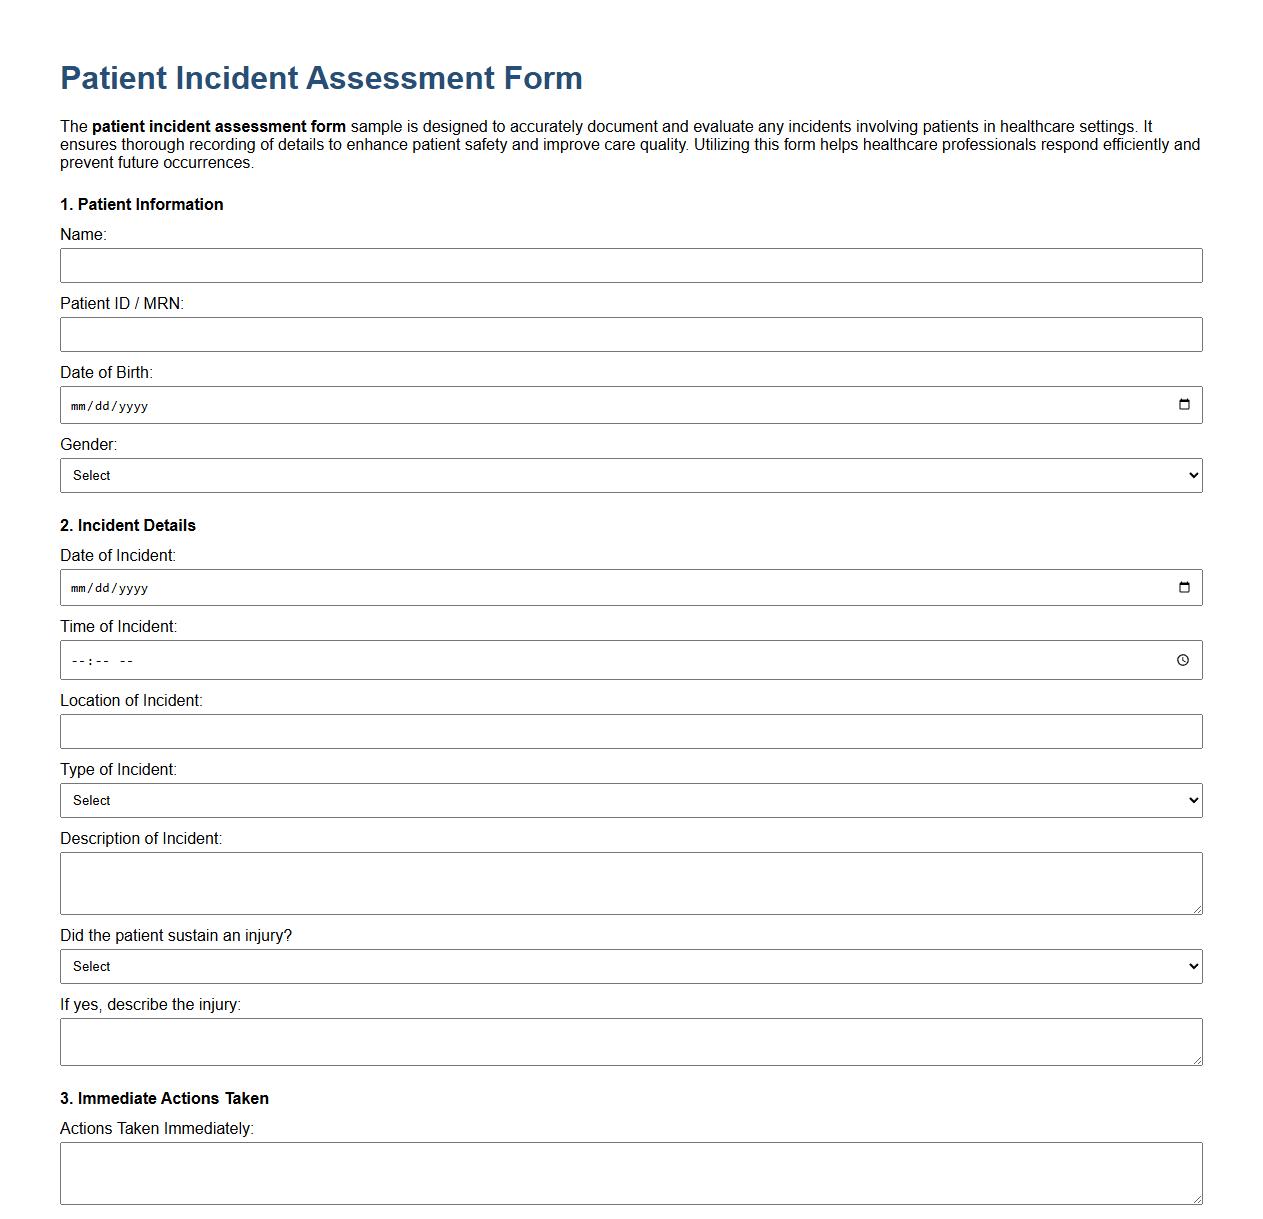Click the clock icon for Time of Incident

[1183, 660]
